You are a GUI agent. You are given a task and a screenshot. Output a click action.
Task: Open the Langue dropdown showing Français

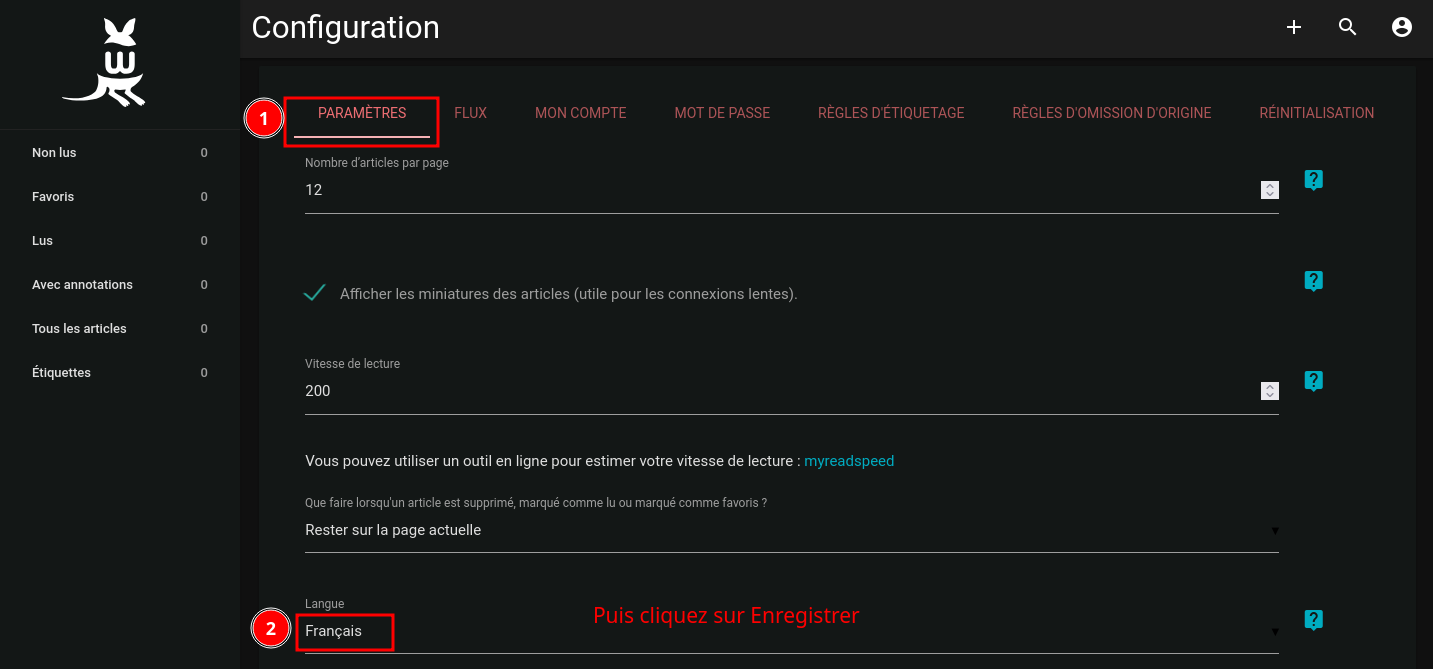(x=790, y=632)
